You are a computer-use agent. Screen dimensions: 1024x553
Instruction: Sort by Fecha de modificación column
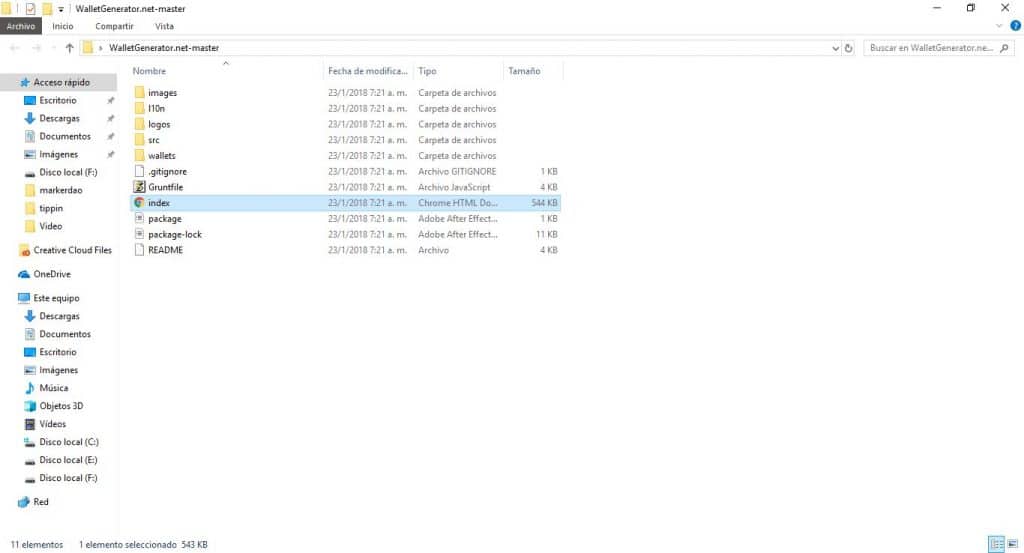(368, 71)
